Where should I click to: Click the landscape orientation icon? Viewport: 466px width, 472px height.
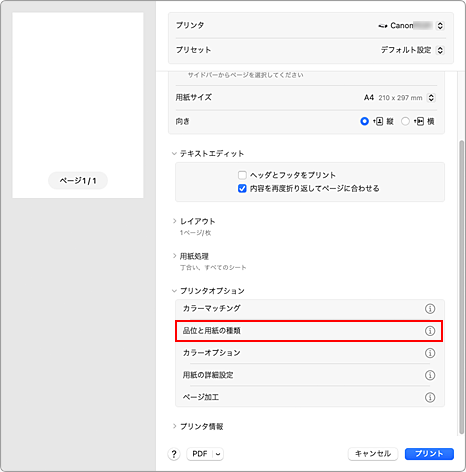419,121
